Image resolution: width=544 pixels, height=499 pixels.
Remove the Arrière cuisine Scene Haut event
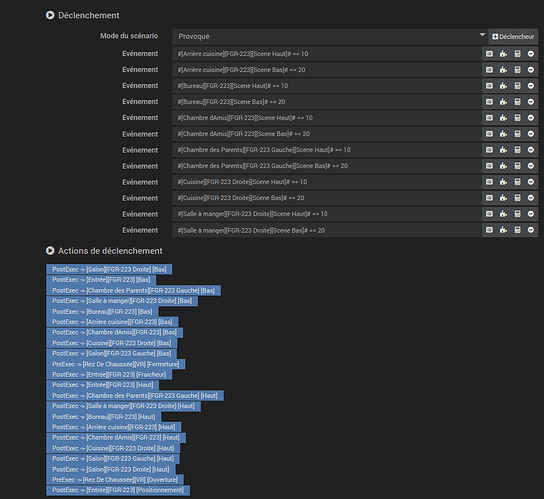531,54
